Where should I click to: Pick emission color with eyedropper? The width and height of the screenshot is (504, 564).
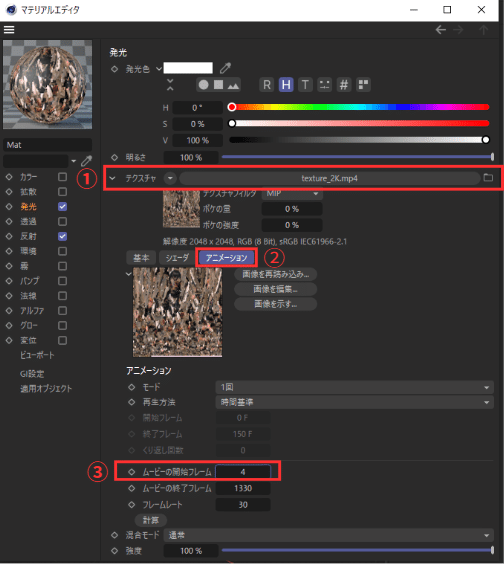(226, 68)
